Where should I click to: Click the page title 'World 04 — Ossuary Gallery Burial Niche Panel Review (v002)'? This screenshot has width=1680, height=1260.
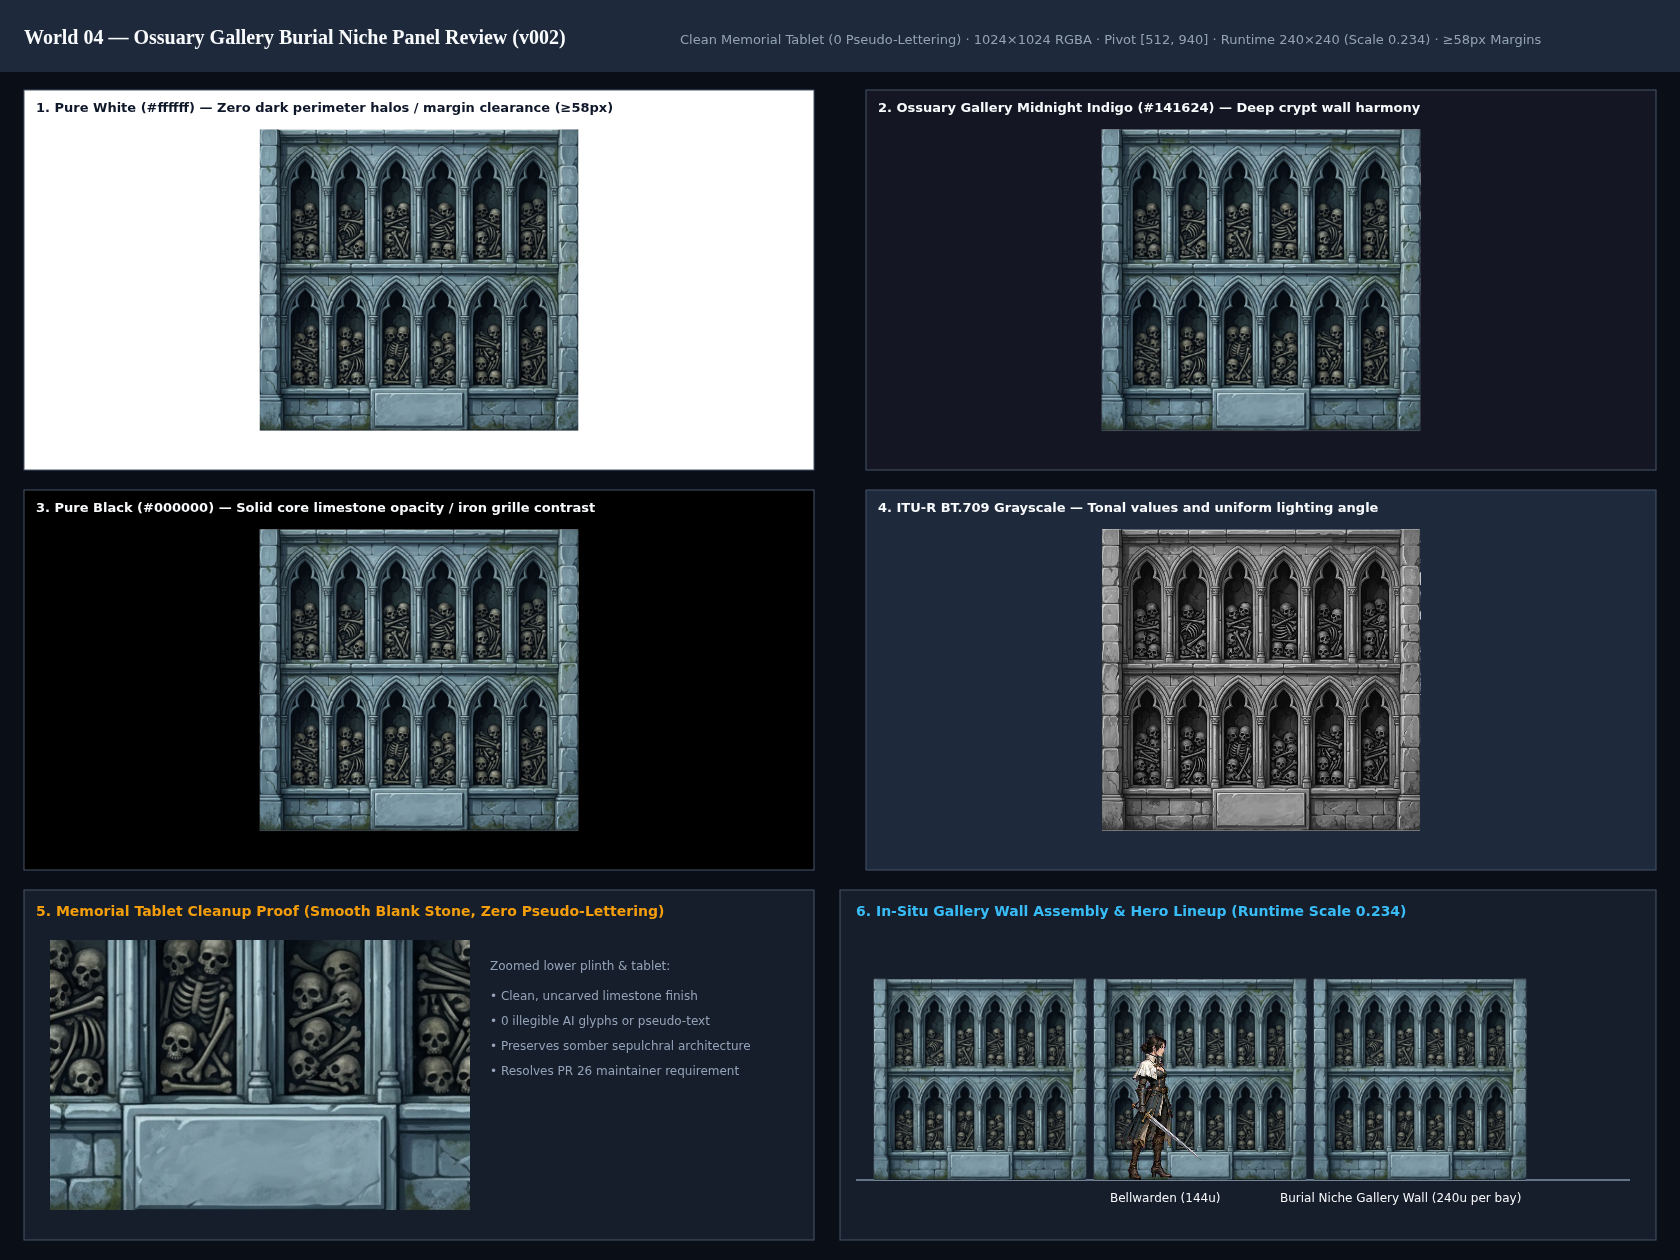(295, 37)
